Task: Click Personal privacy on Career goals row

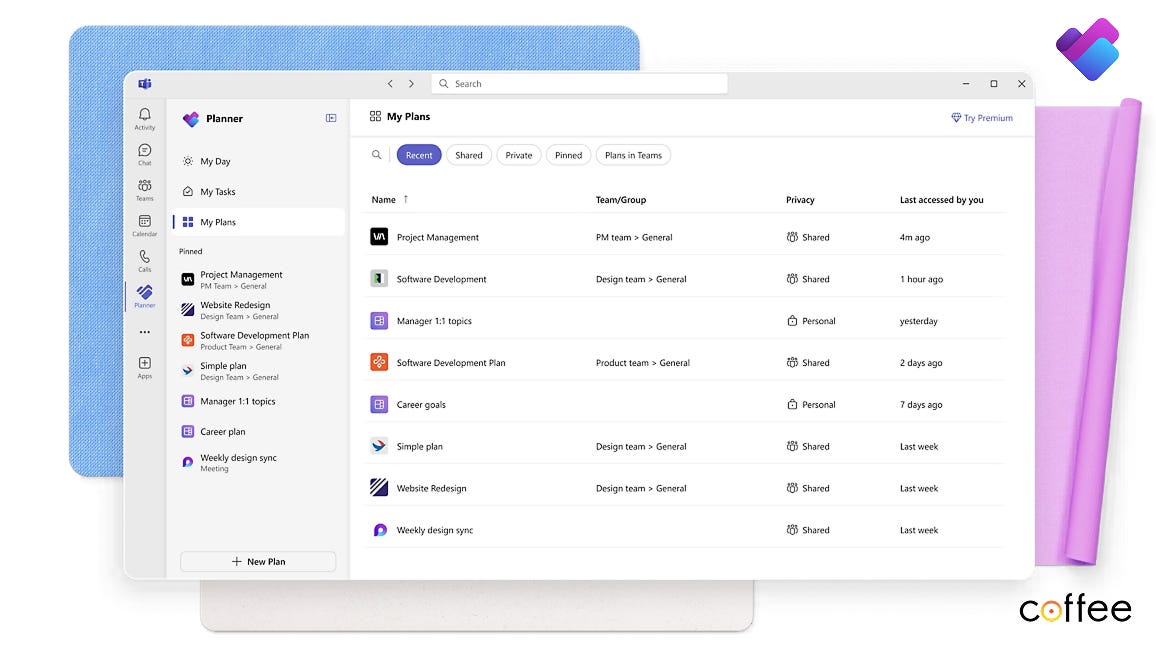Action: (x=811, y=405)
